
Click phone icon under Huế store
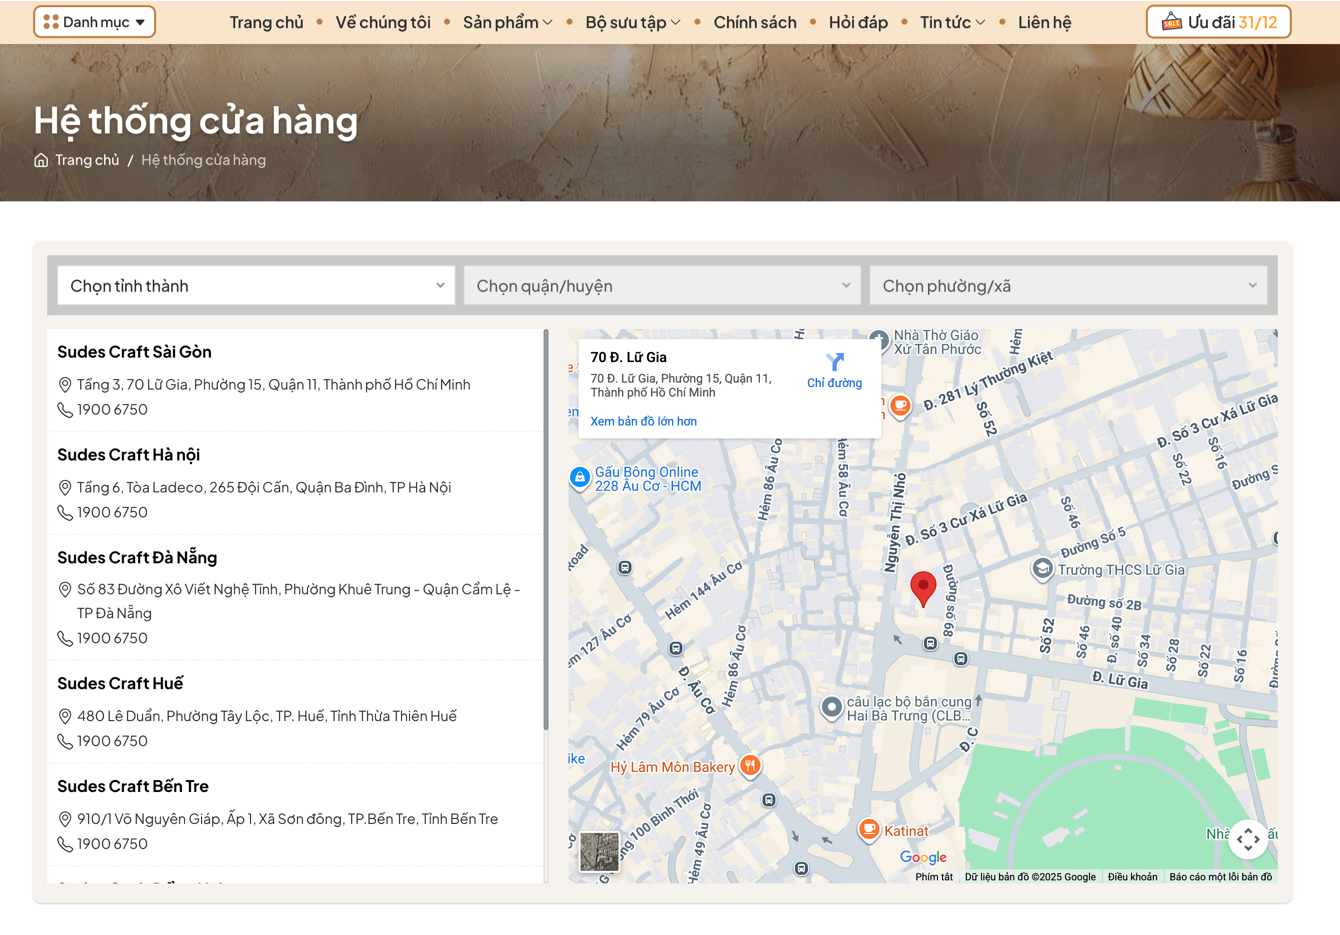[65, 742]
